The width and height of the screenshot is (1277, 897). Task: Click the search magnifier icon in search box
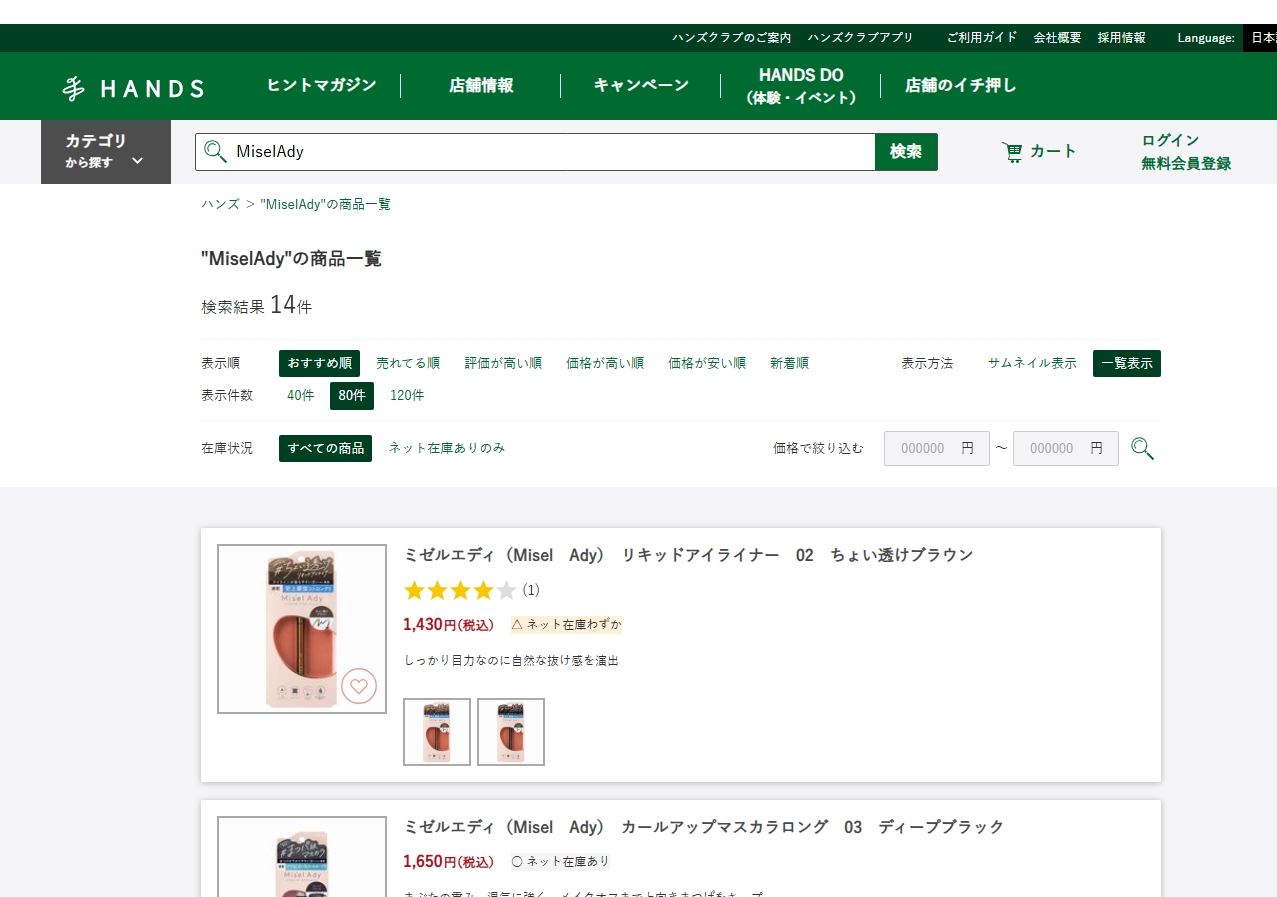(215, 152)
